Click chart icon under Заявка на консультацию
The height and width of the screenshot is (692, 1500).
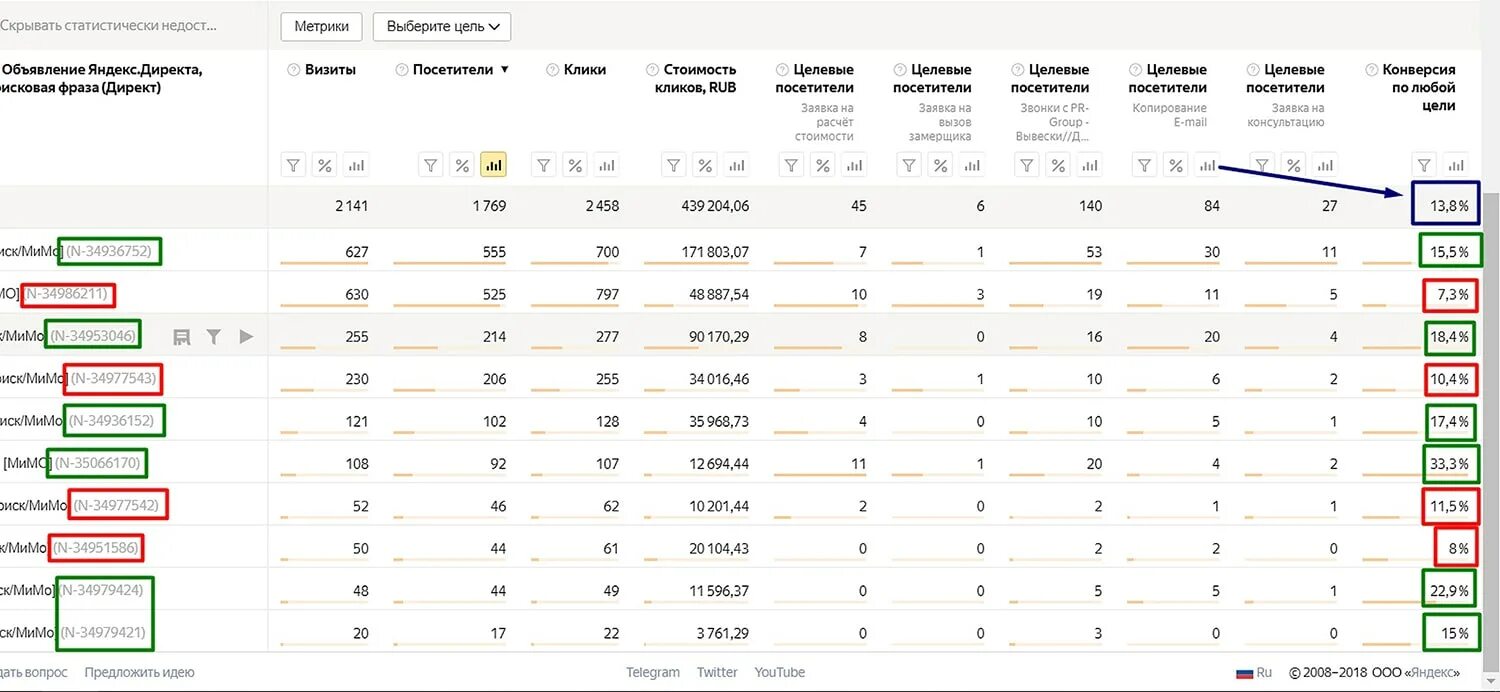coord(1325,165)
